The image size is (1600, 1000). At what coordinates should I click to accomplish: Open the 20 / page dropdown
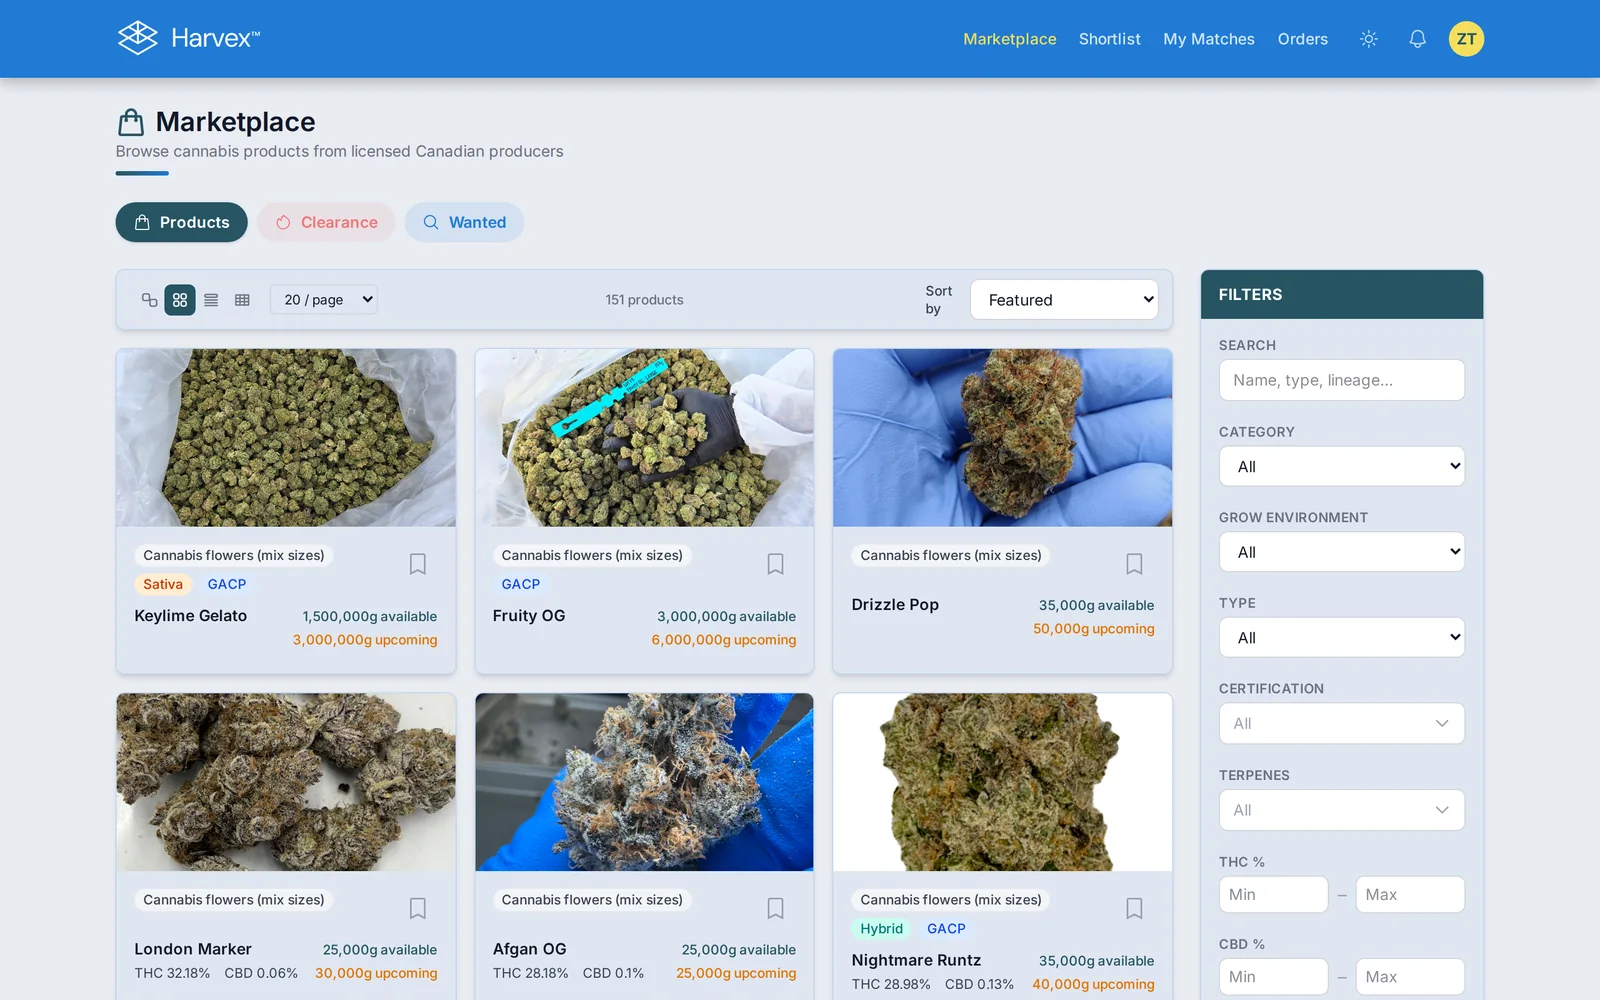click(x=324, y=300)
